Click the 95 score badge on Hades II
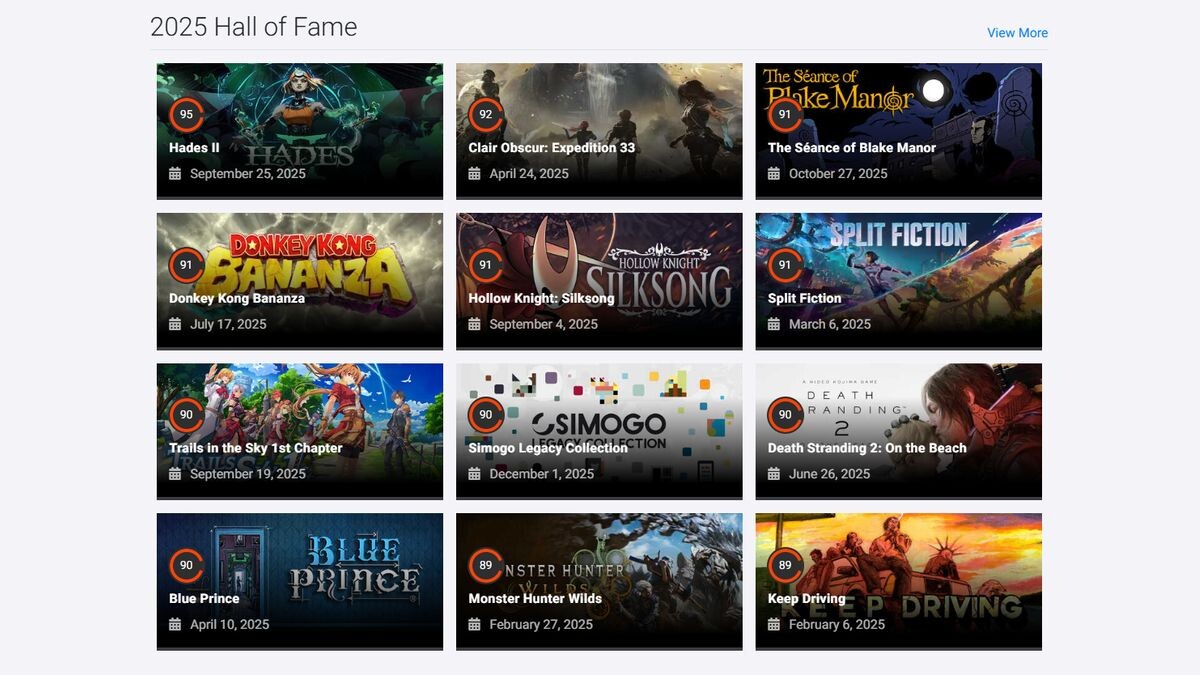Screen dimensions: 1200x675 186,115
